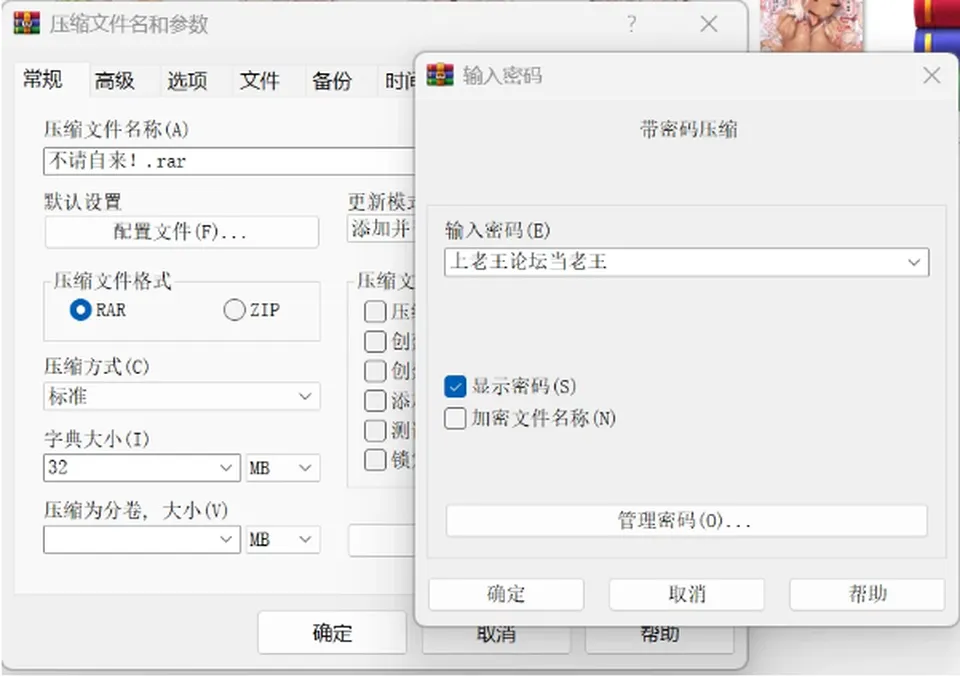960x677 pixels.
Task: Click the 输入密码(E) label
Action: [497, 231]
